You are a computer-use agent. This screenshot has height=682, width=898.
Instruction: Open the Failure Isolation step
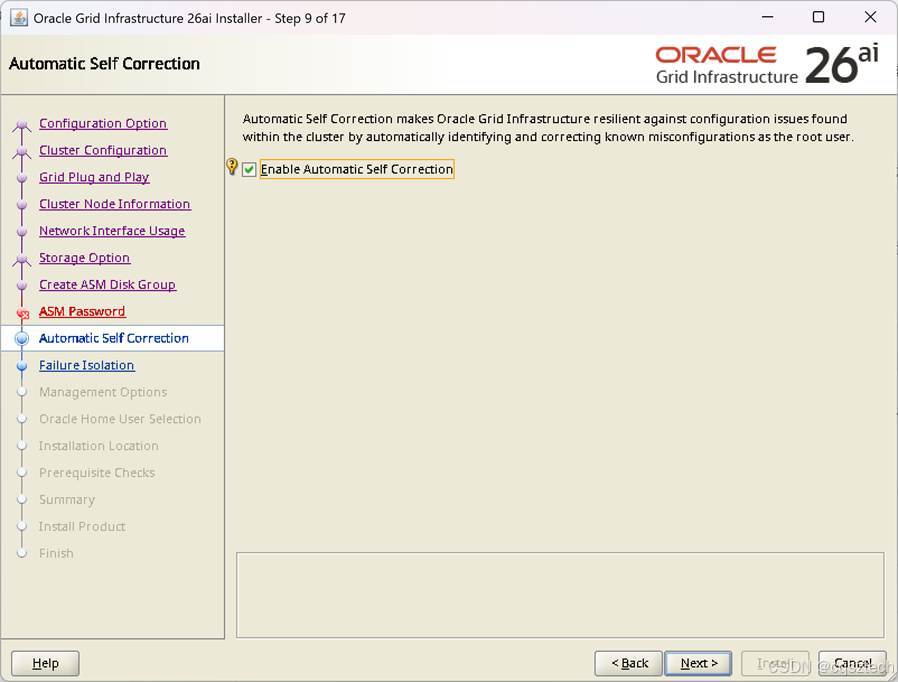tap(86, 365)
